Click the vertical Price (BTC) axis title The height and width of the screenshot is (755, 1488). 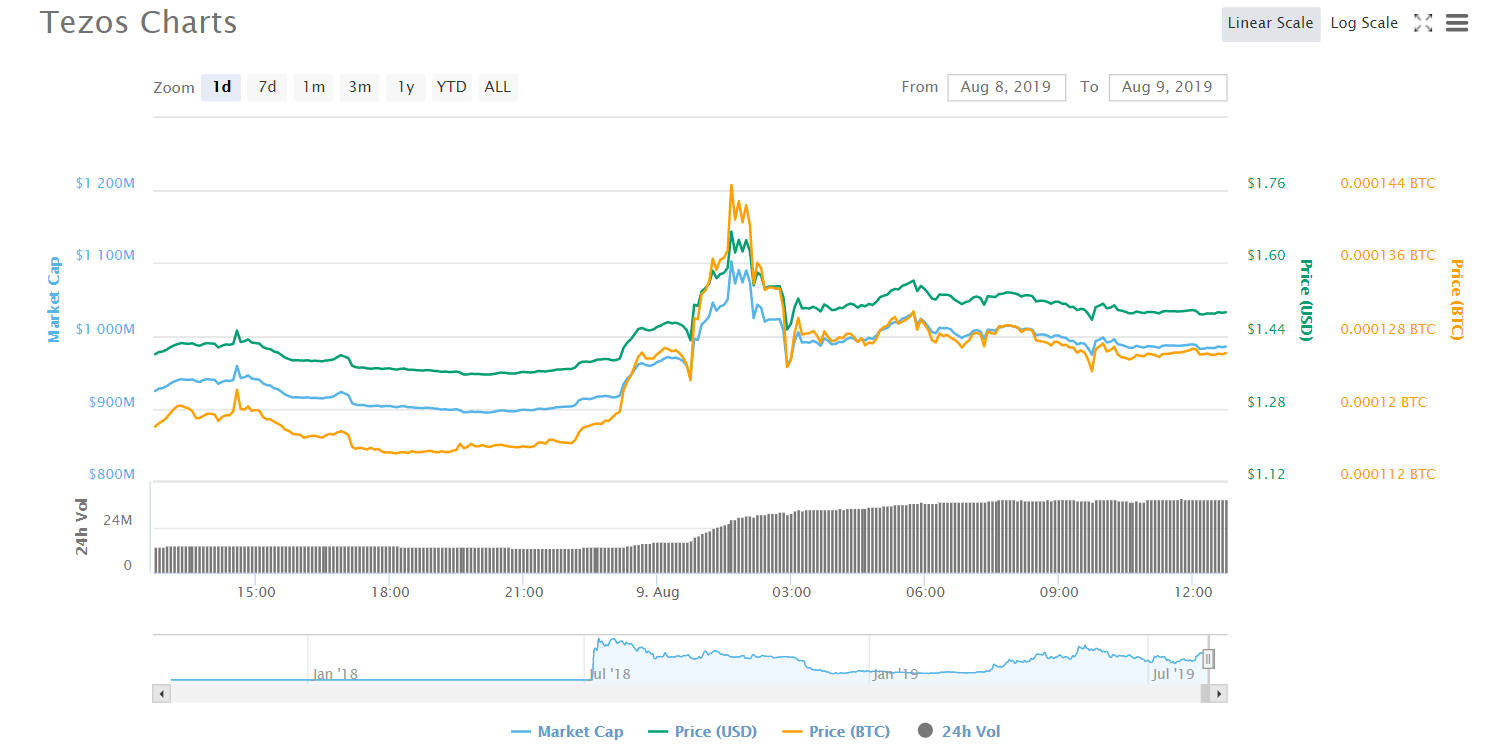tap(1456, 300)
